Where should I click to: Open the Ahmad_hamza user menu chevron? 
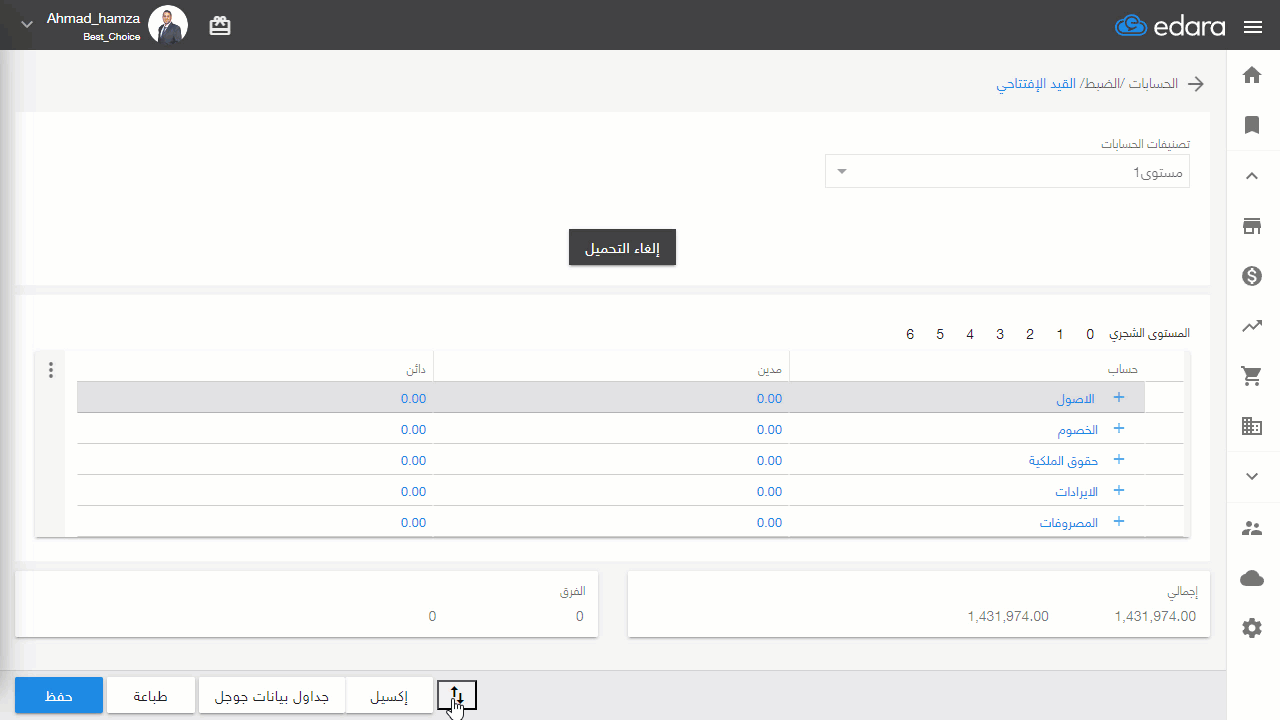27,24
